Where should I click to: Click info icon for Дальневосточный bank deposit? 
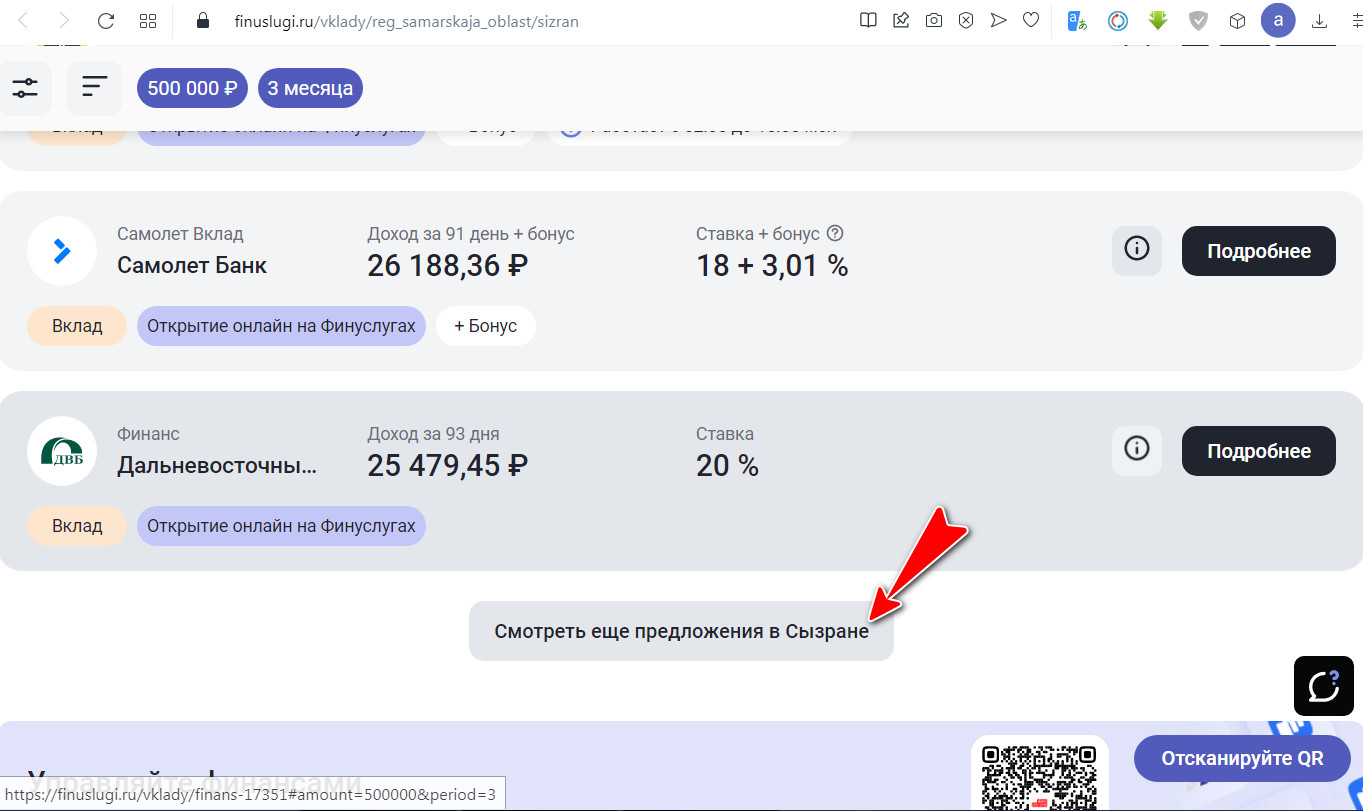point(1137,450)
